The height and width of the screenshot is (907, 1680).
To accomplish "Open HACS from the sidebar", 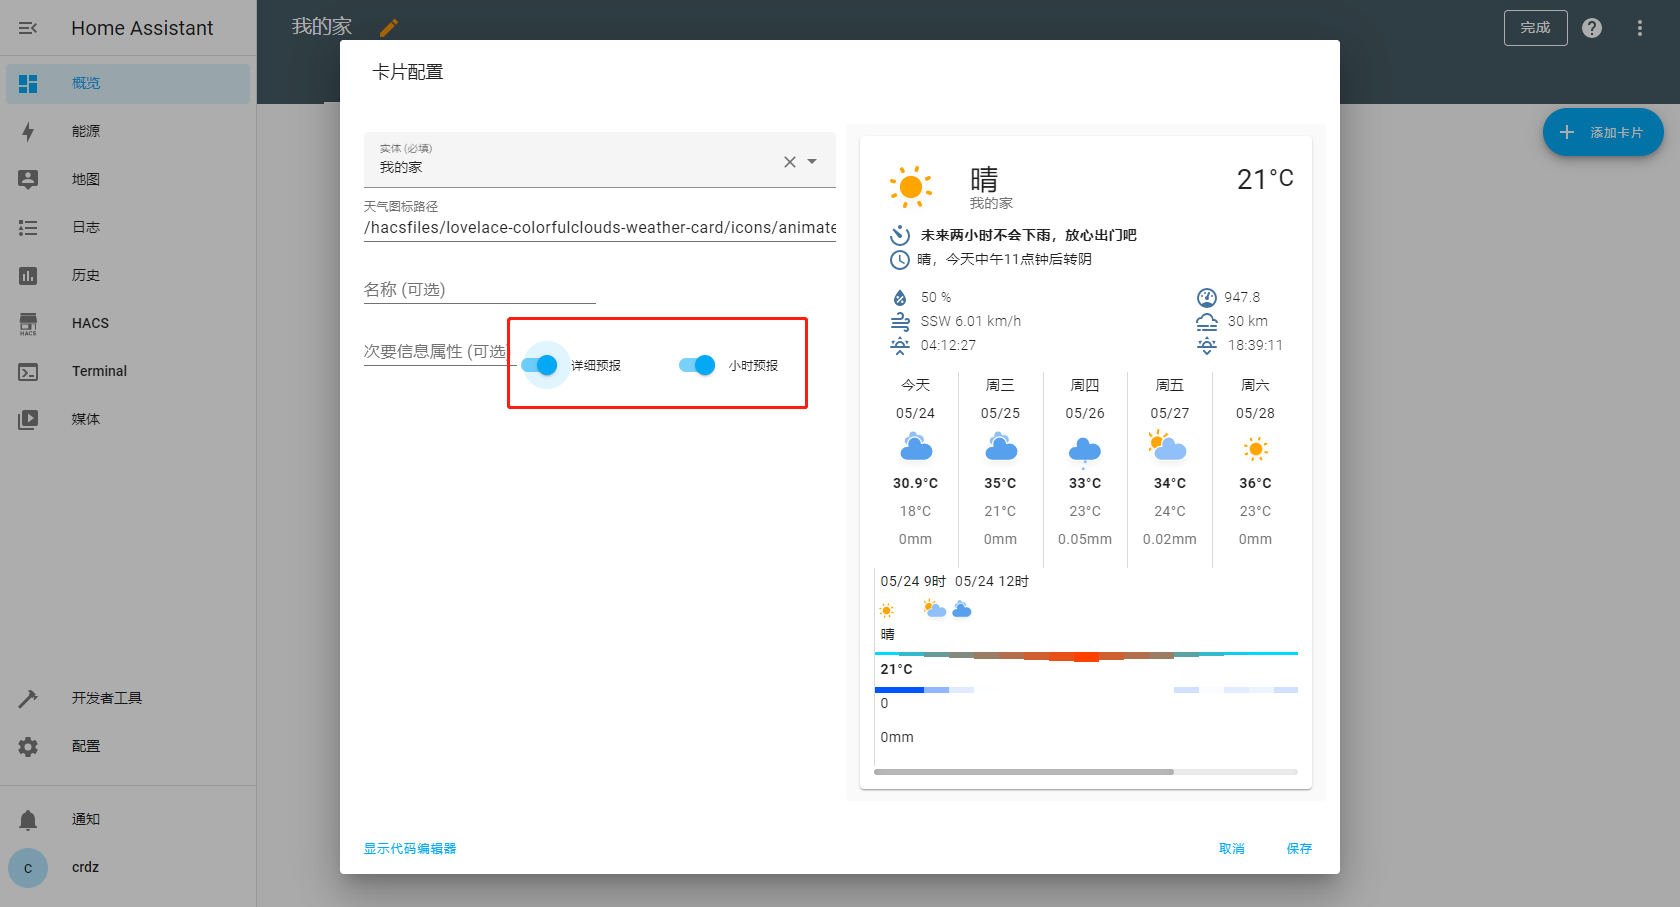I will coord(90,323).
